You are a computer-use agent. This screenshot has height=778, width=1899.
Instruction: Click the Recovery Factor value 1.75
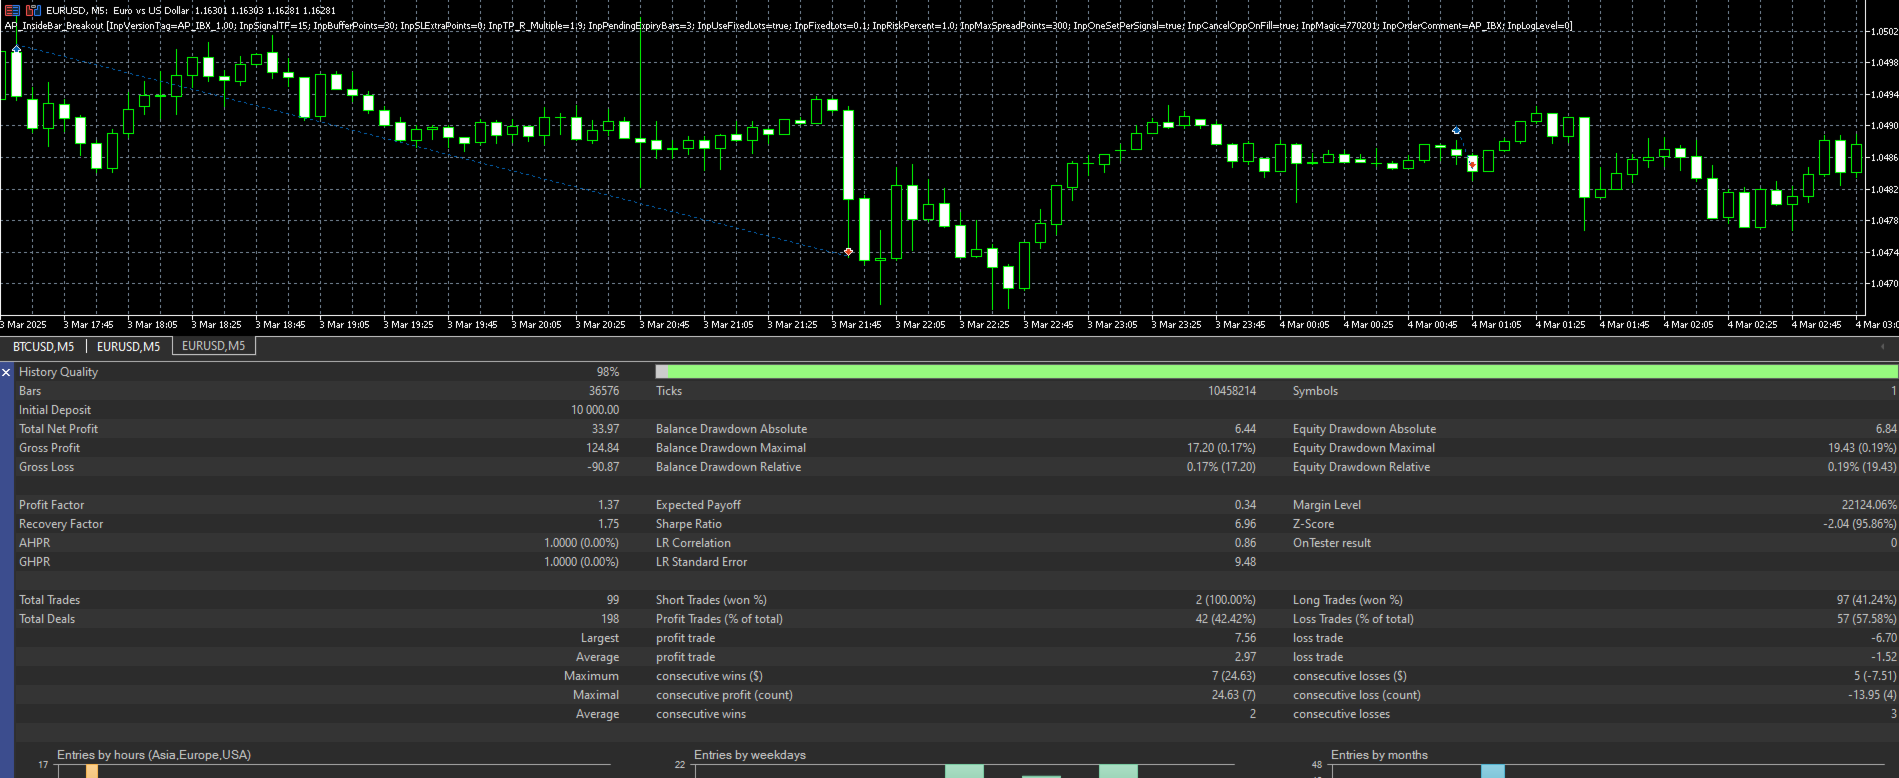(609, 524)
